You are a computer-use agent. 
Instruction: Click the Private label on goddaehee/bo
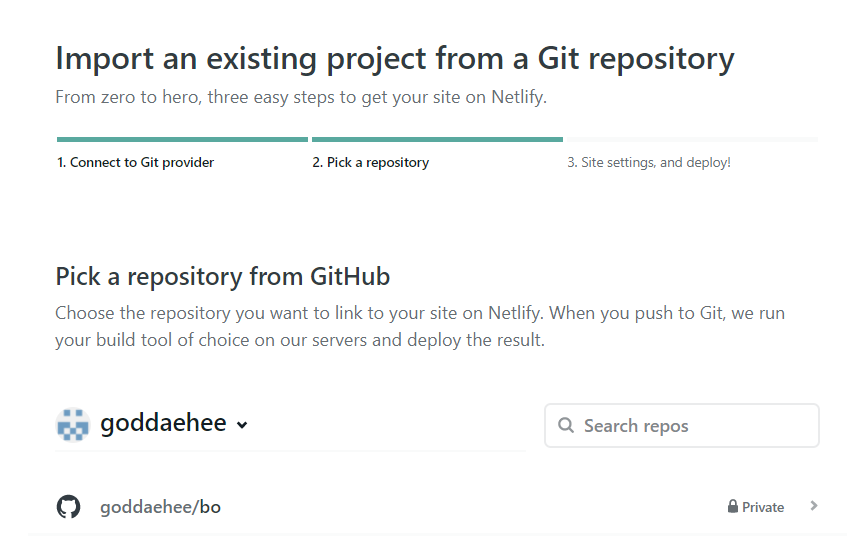coord(763,507)
